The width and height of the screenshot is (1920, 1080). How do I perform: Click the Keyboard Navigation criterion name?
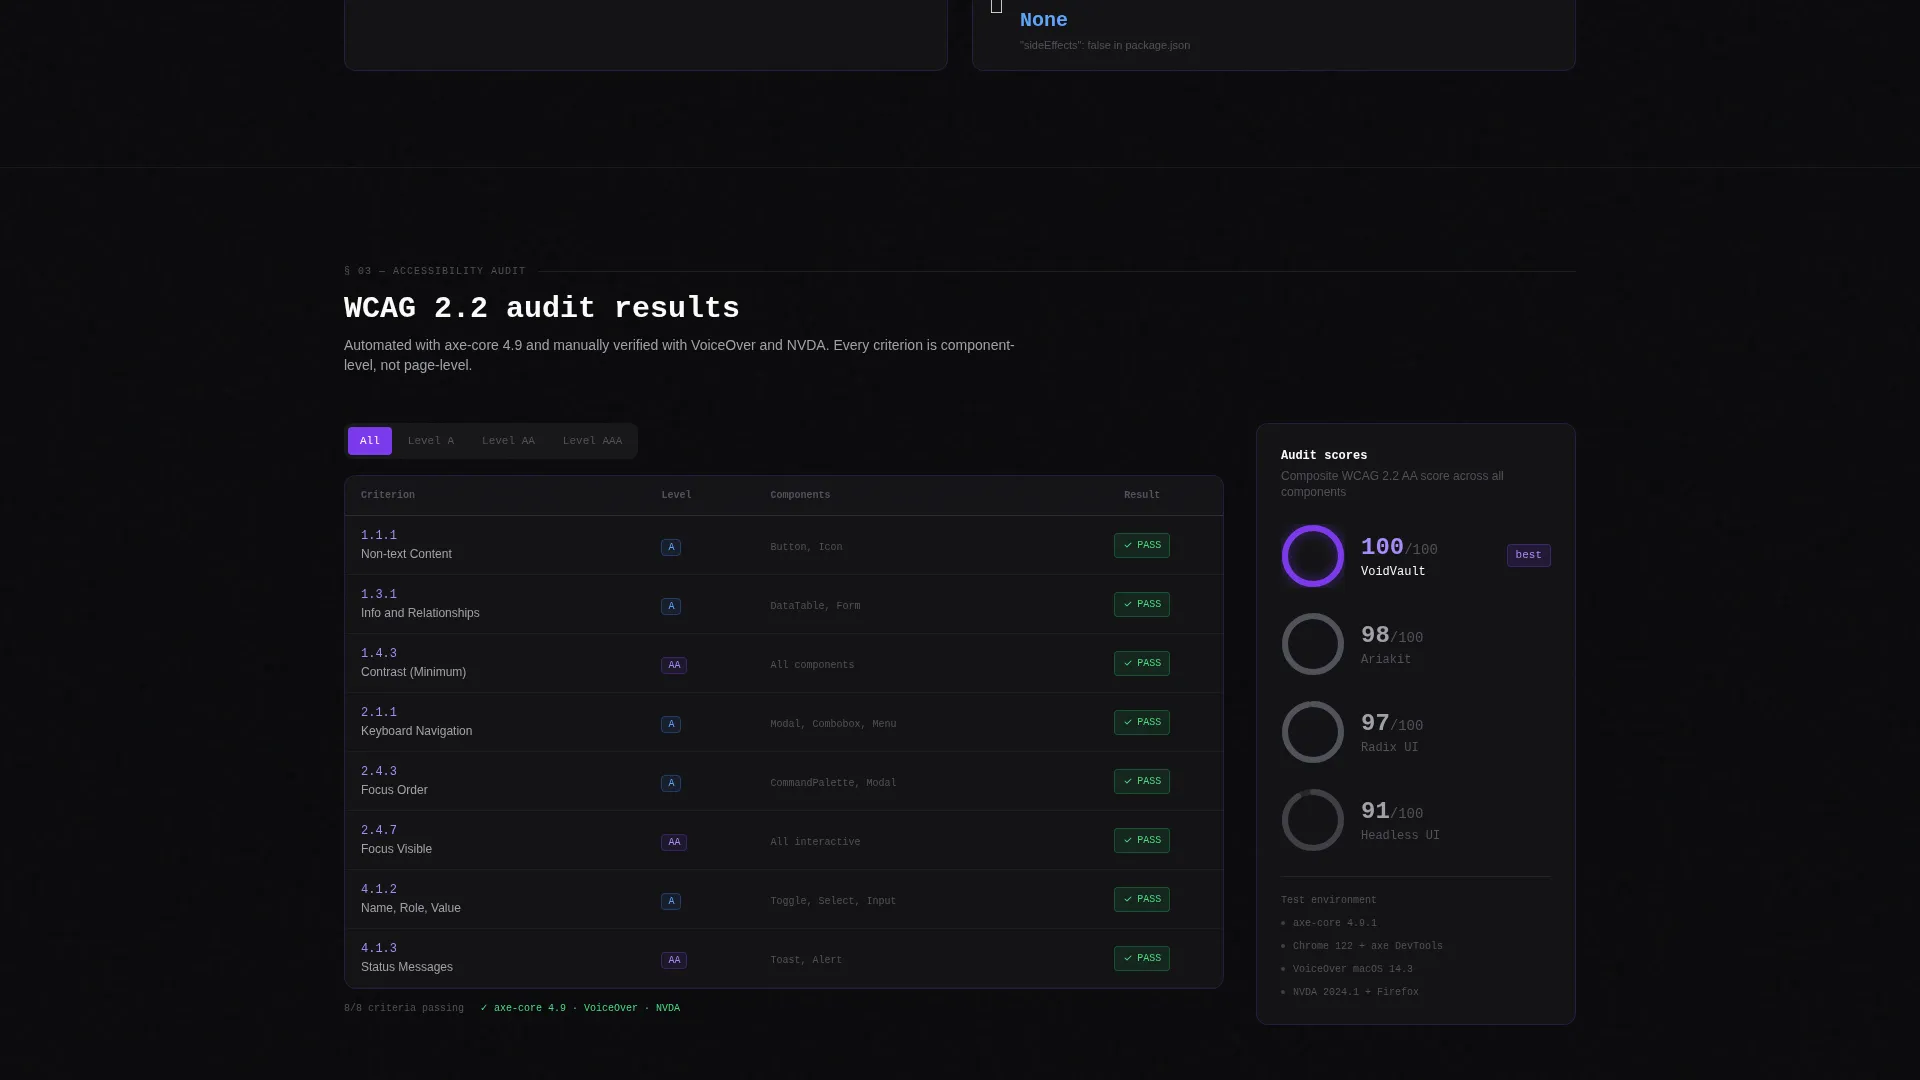(x=416, y=732)
